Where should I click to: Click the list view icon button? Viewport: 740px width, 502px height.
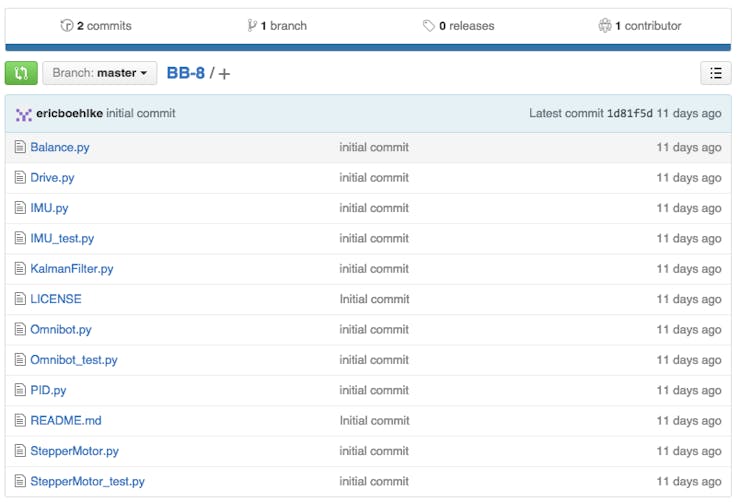[x=715, y=73]
